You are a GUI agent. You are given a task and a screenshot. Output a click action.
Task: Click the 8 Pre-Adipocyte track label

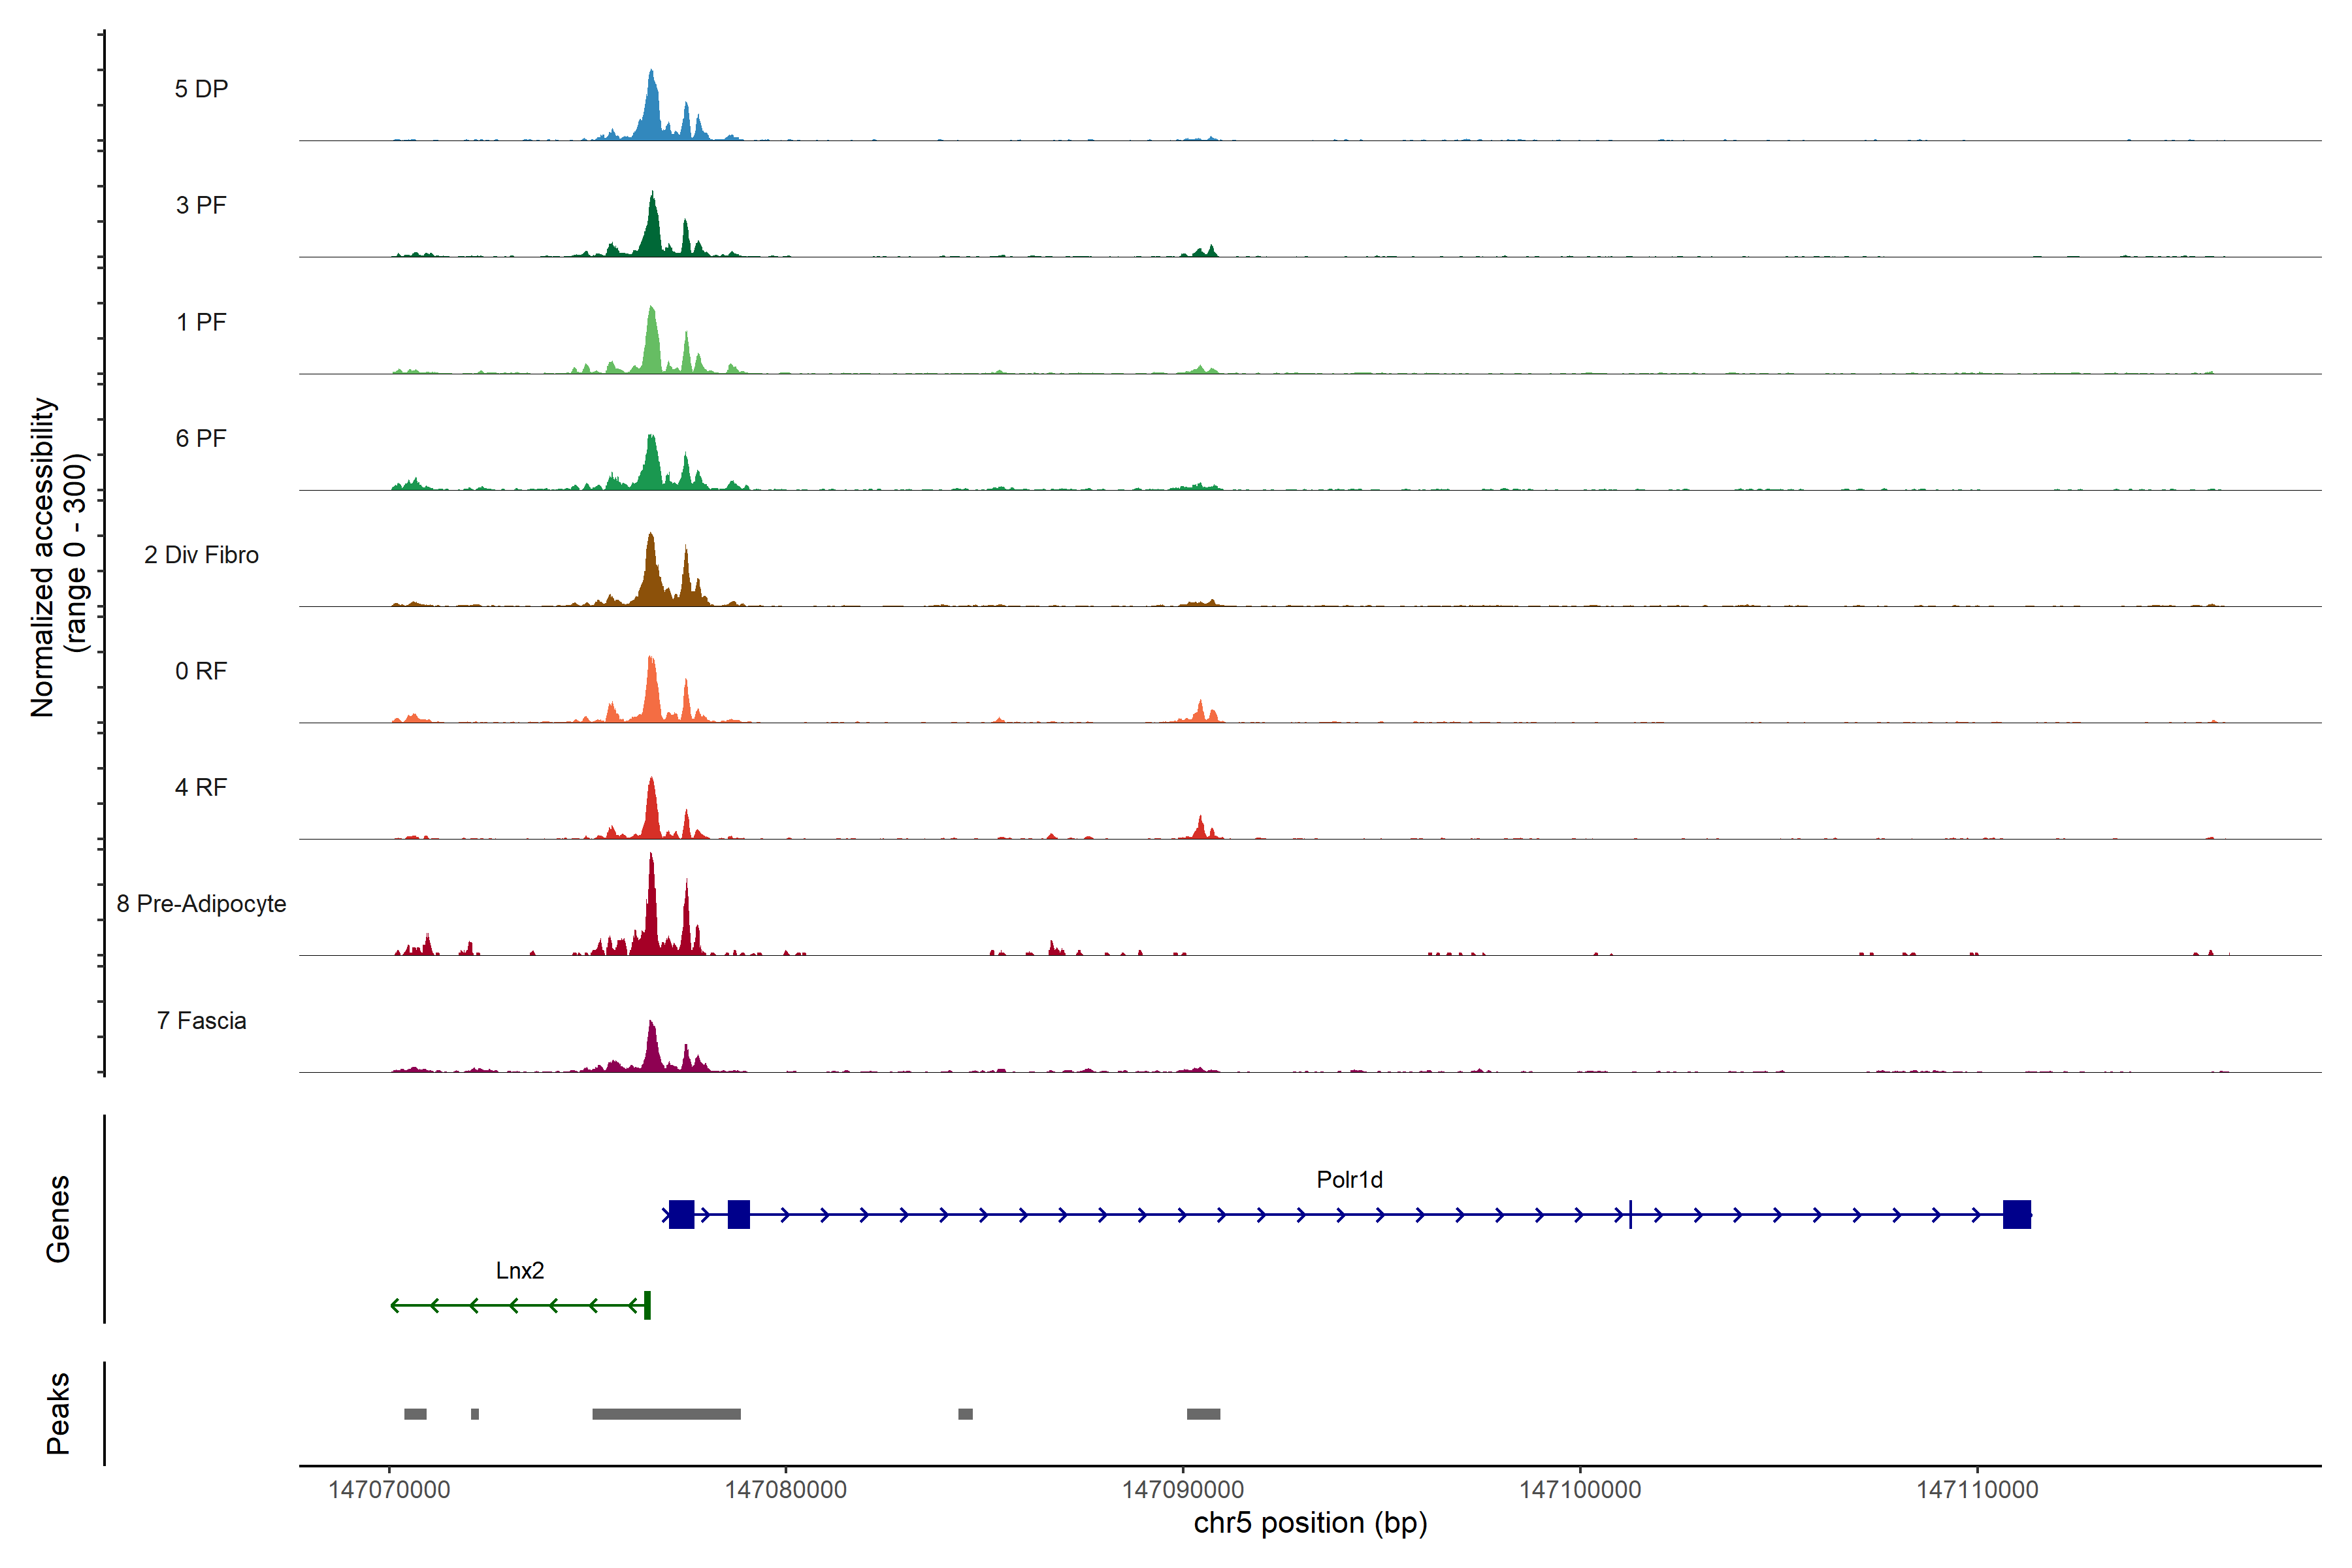click(x=201, y=904)
